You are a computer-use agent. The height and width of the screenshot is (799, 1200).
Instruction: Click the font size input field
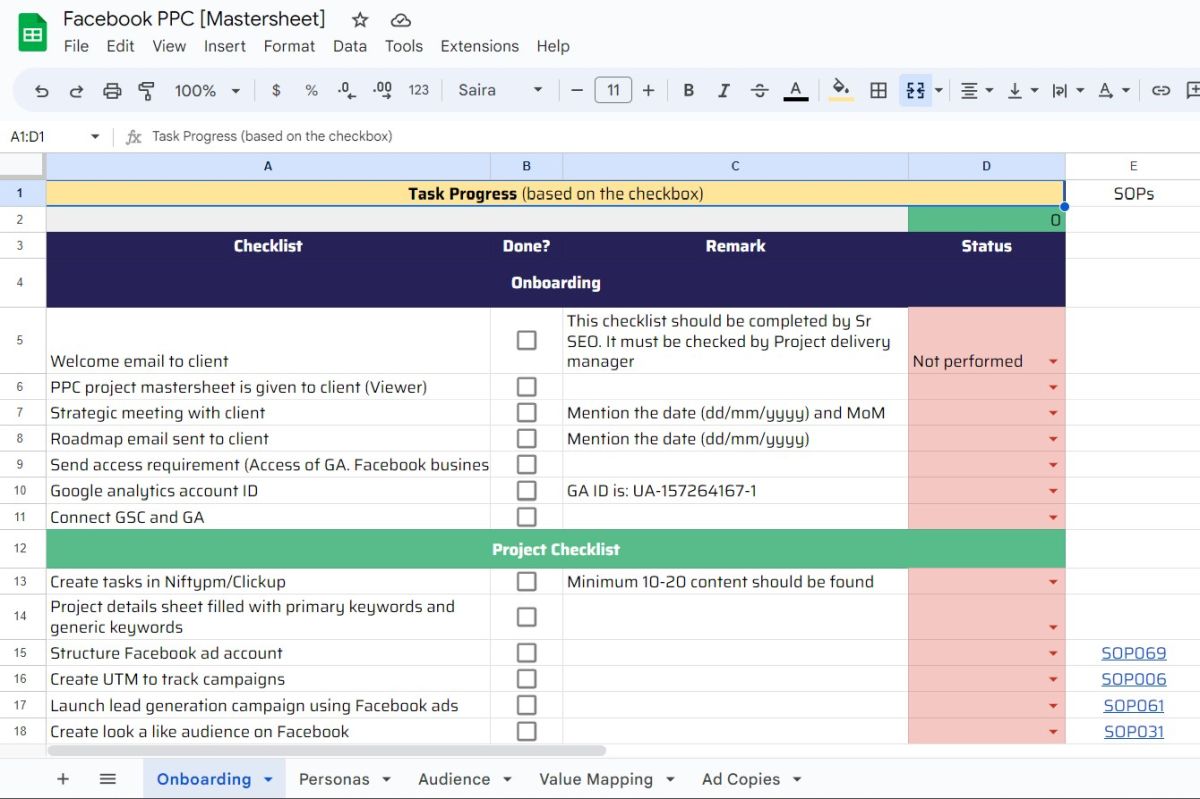point(613,90)
